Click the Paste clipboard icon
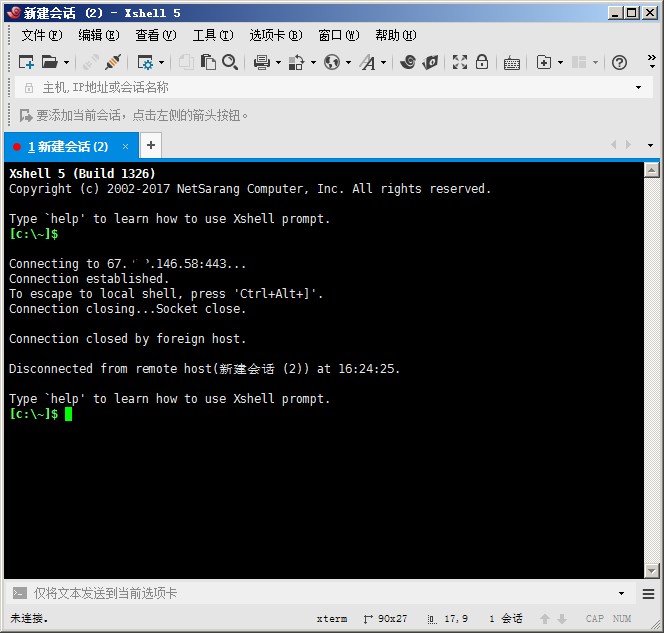The width and height of the screenshot is (664, 633). [208, 62]
